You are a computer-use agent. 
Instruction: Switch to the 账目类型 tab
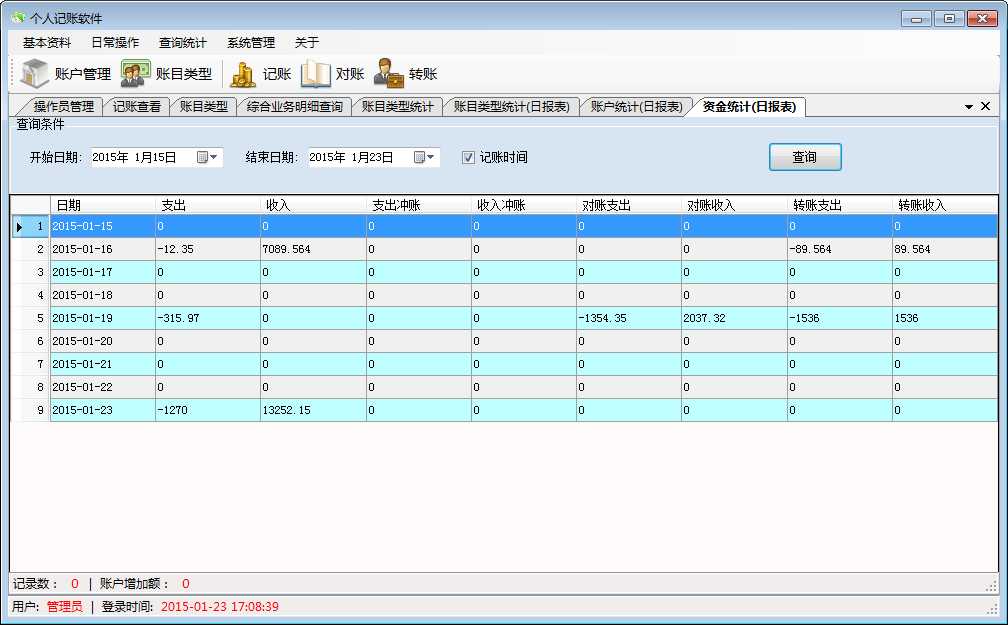[204, 107]
